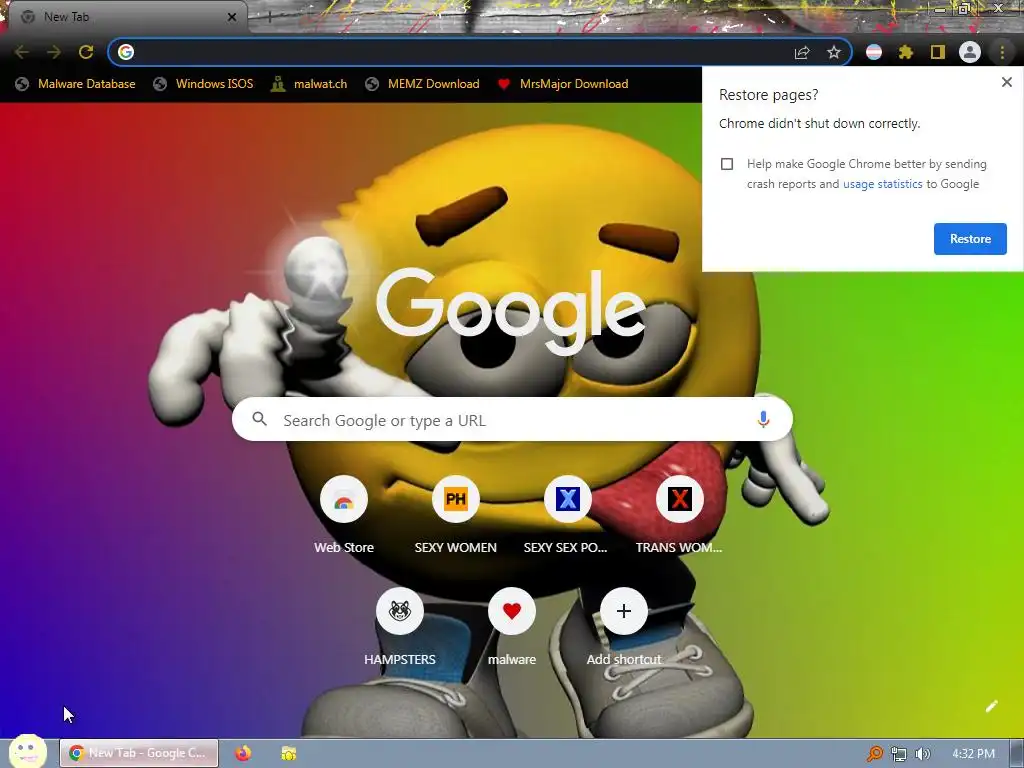1024x768 pixels.
Task: Click the 4:32 PM clock
Action: click(973, 754)
